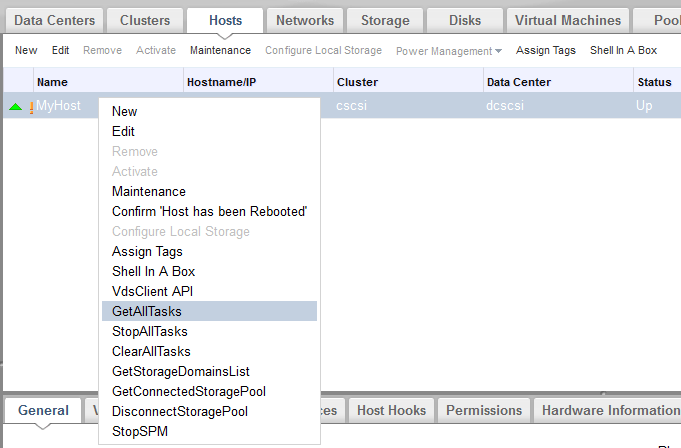Image resolution: width=681 pixels, height=448 pixels.
Task: Open VdsClient API from the context menu
Action: coord(152,291)
